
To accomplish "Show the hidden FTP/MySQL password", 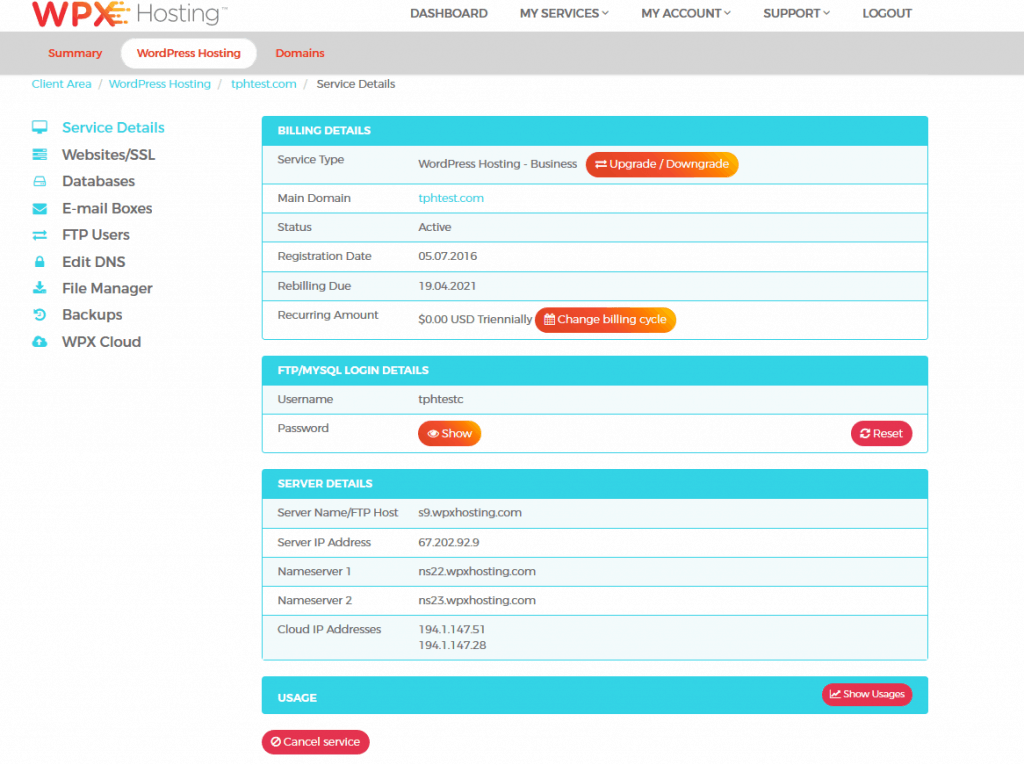I will pos(449,434).
